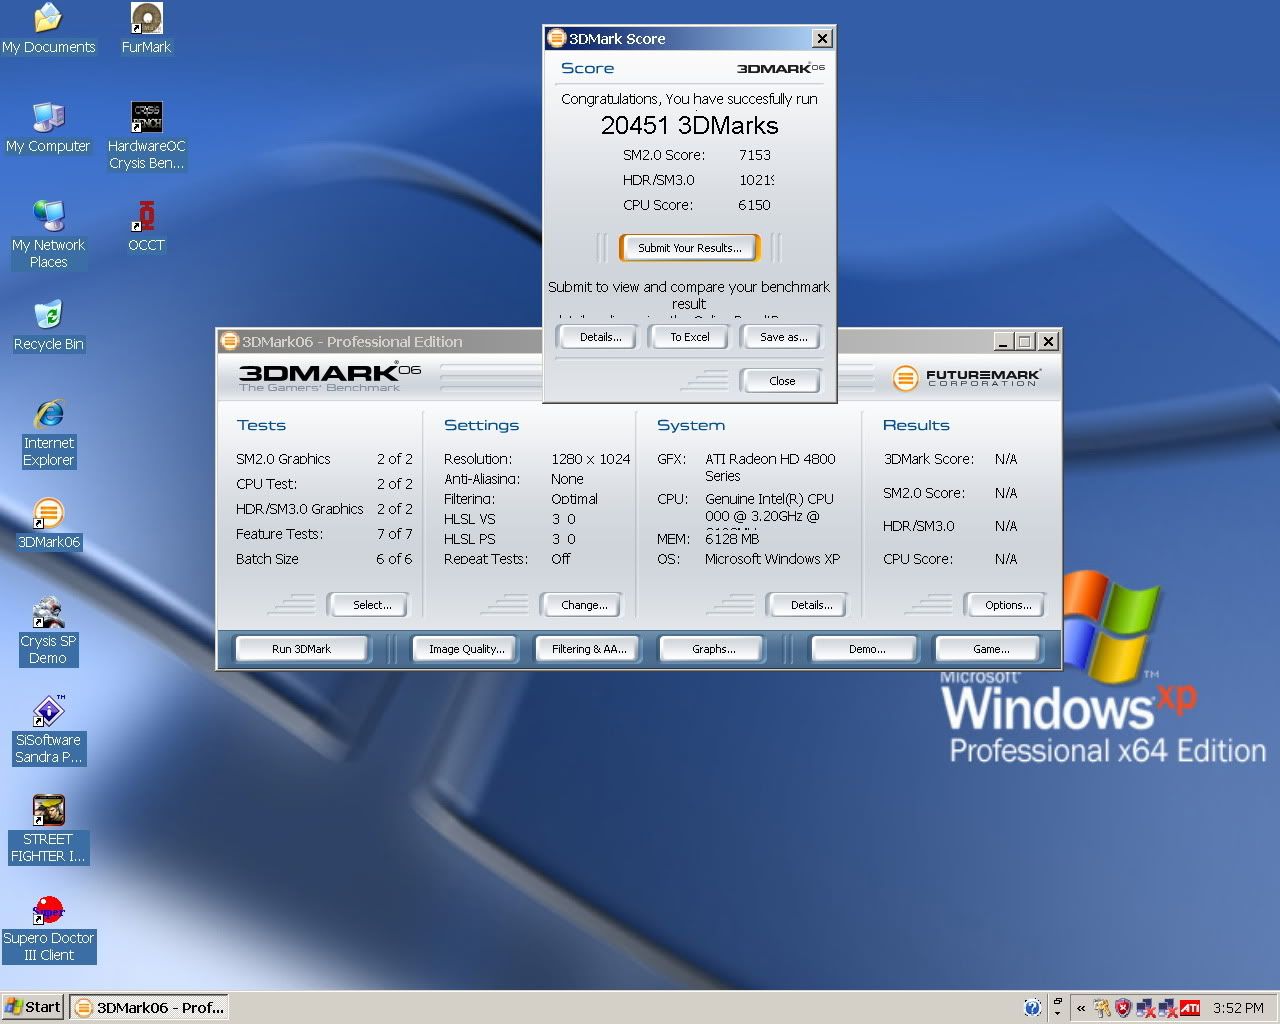Open the Supero Doctor III Client icon
The width and height of the screenshot is (1280, 1024).
coord(48,910)
